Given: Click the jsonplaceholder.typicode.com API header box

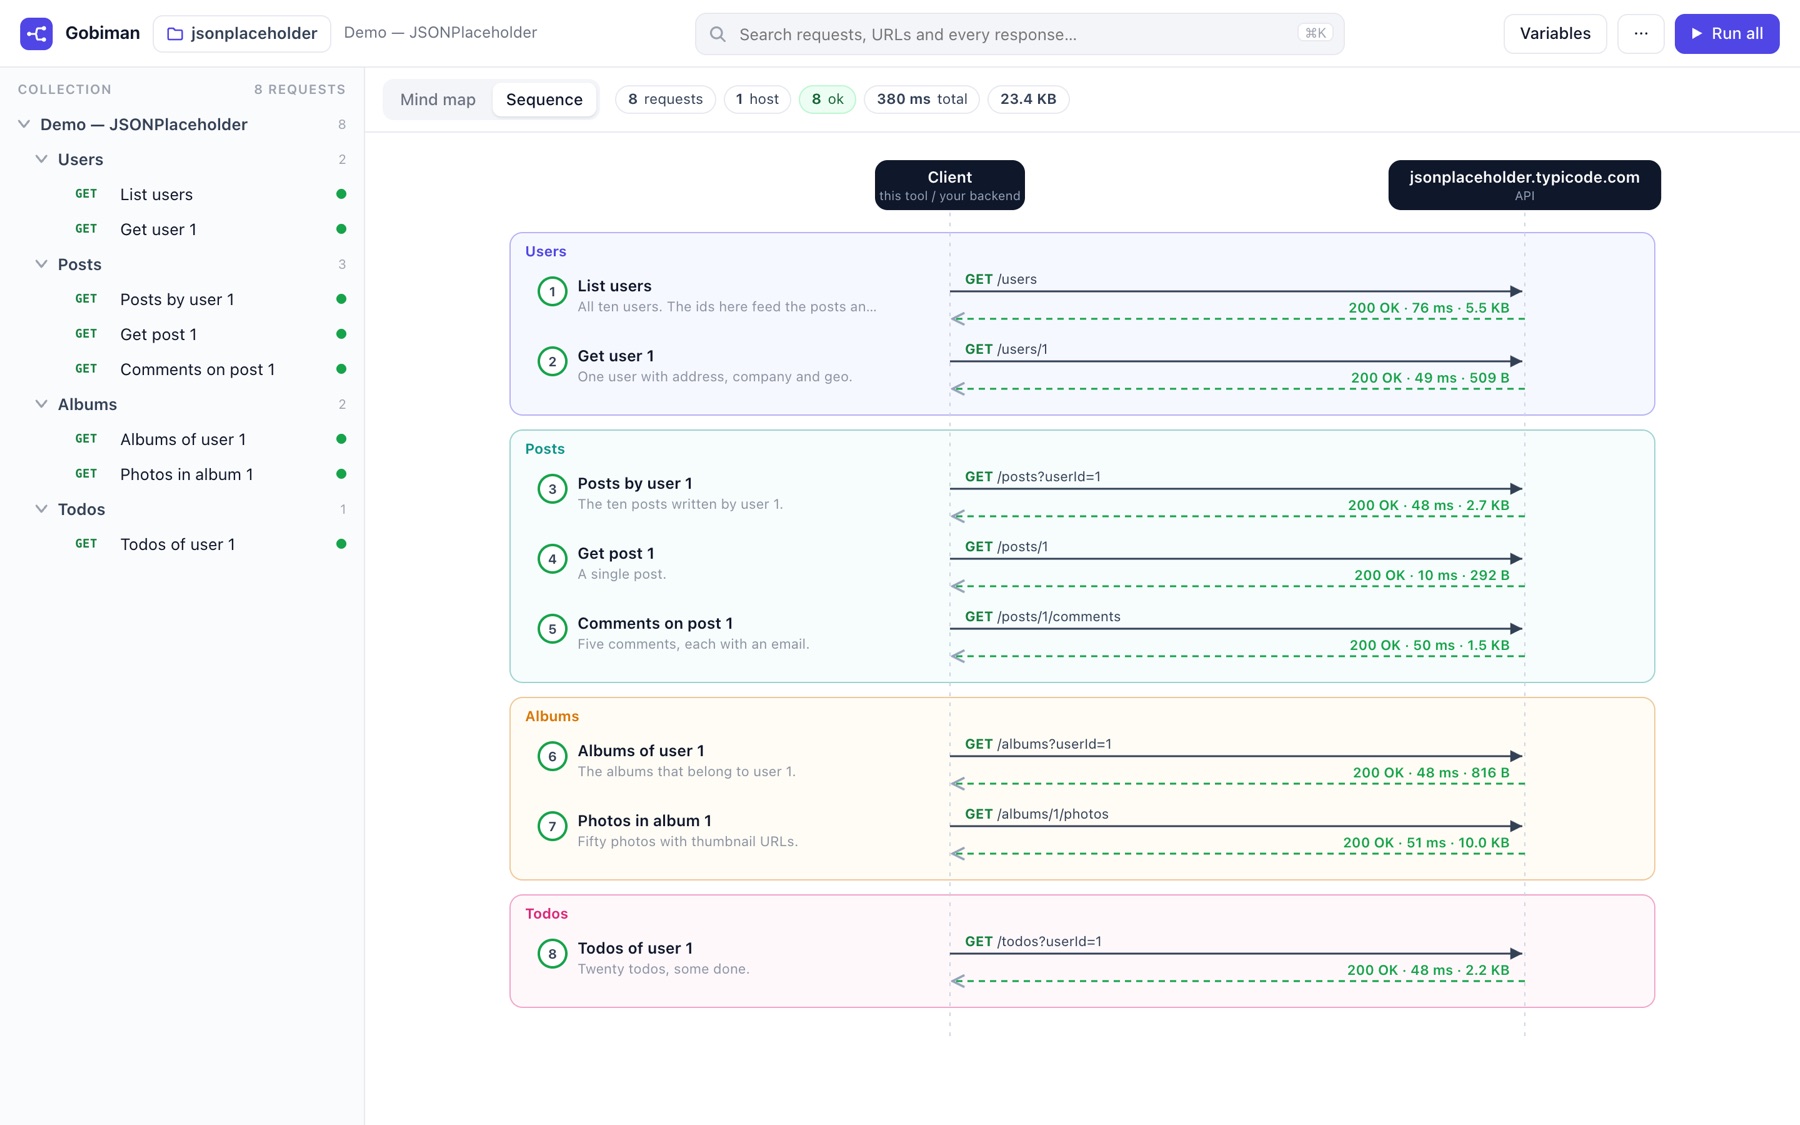Looking at the screenshot, I should point(1524,185).
